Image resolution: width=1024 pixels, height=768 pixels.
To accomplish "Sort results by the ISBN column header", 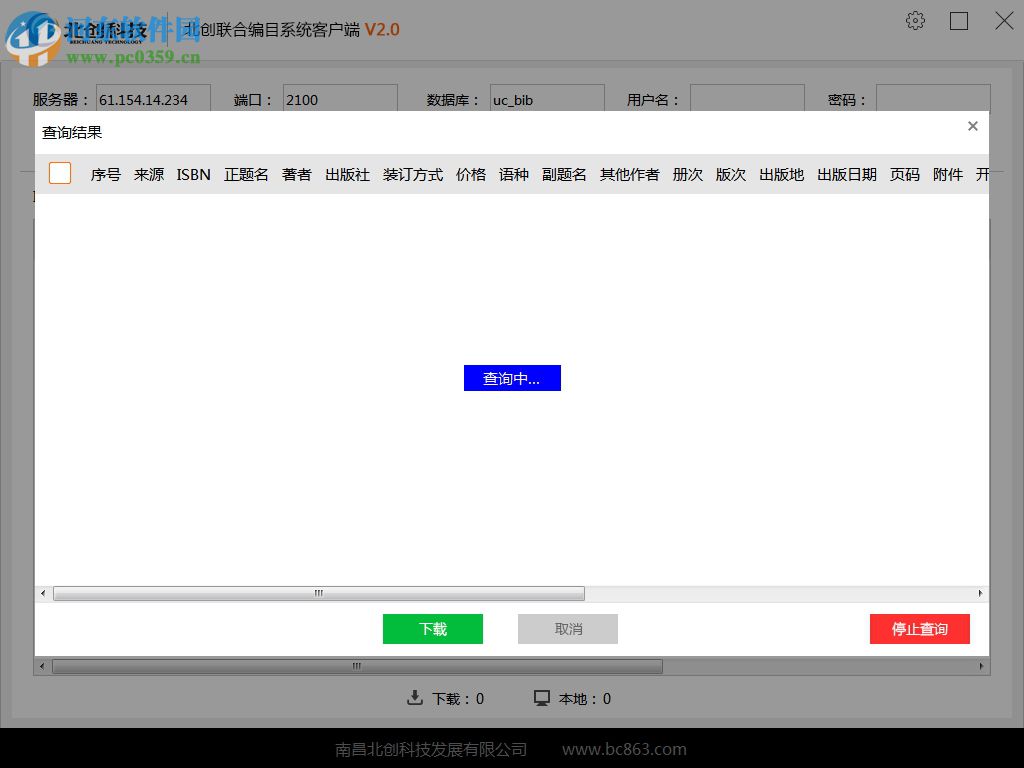I will click(193, 174).
